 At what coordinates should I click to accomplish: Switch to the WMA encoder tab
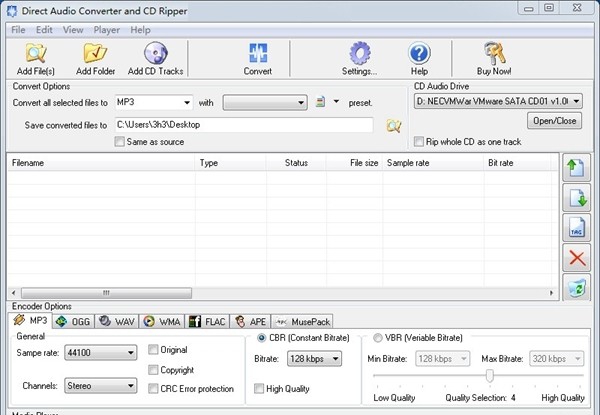pos(162,322)
